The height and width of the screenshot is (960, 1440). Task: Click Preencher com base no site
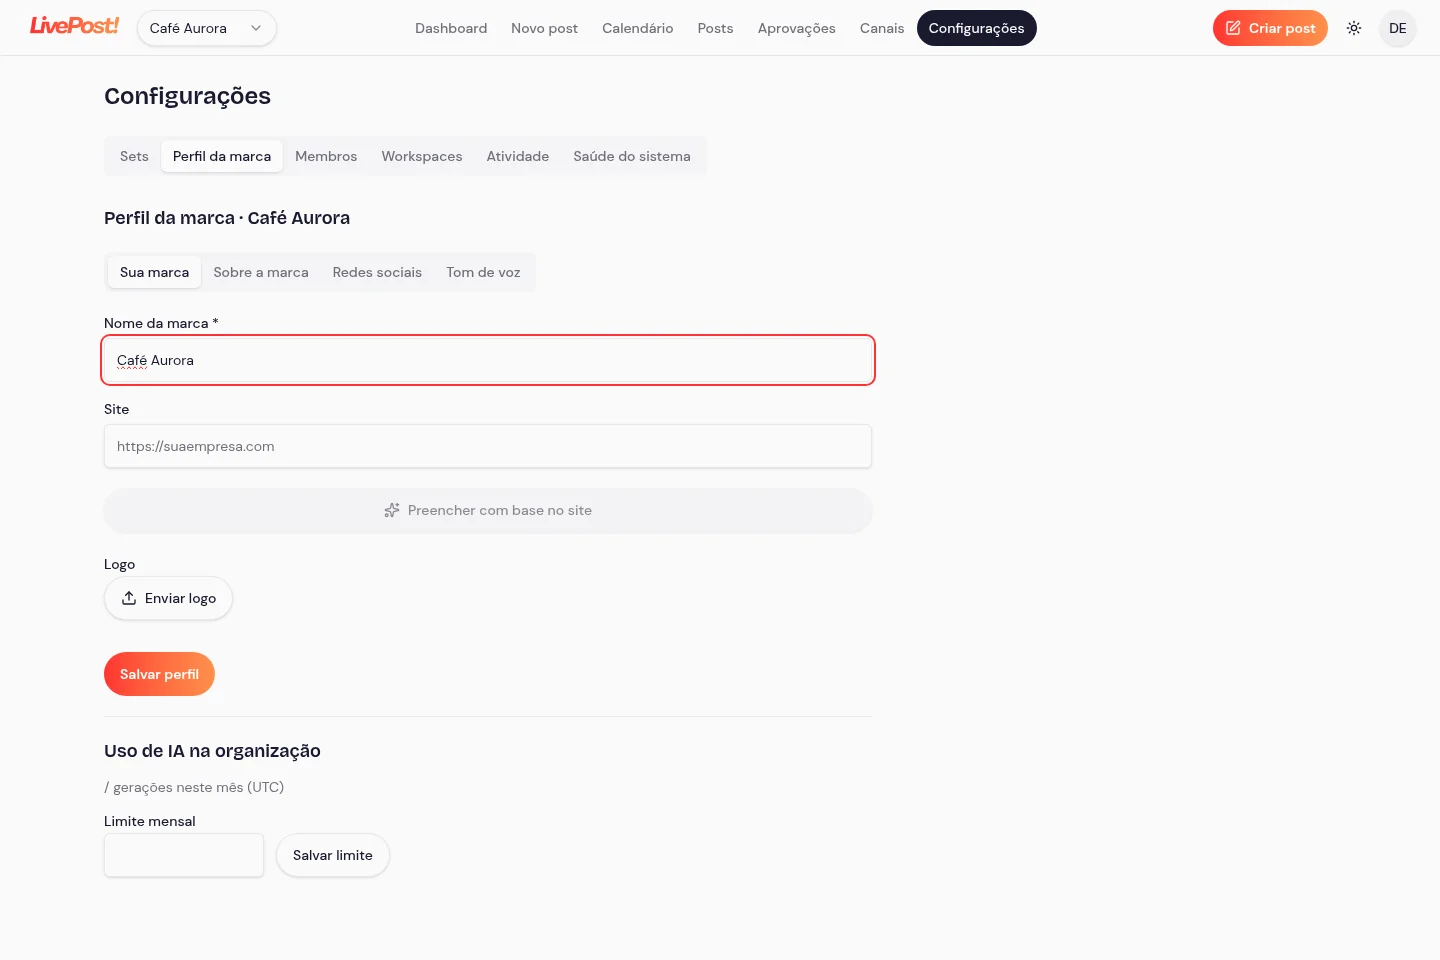pyautogui.click(x=488, y=510)
